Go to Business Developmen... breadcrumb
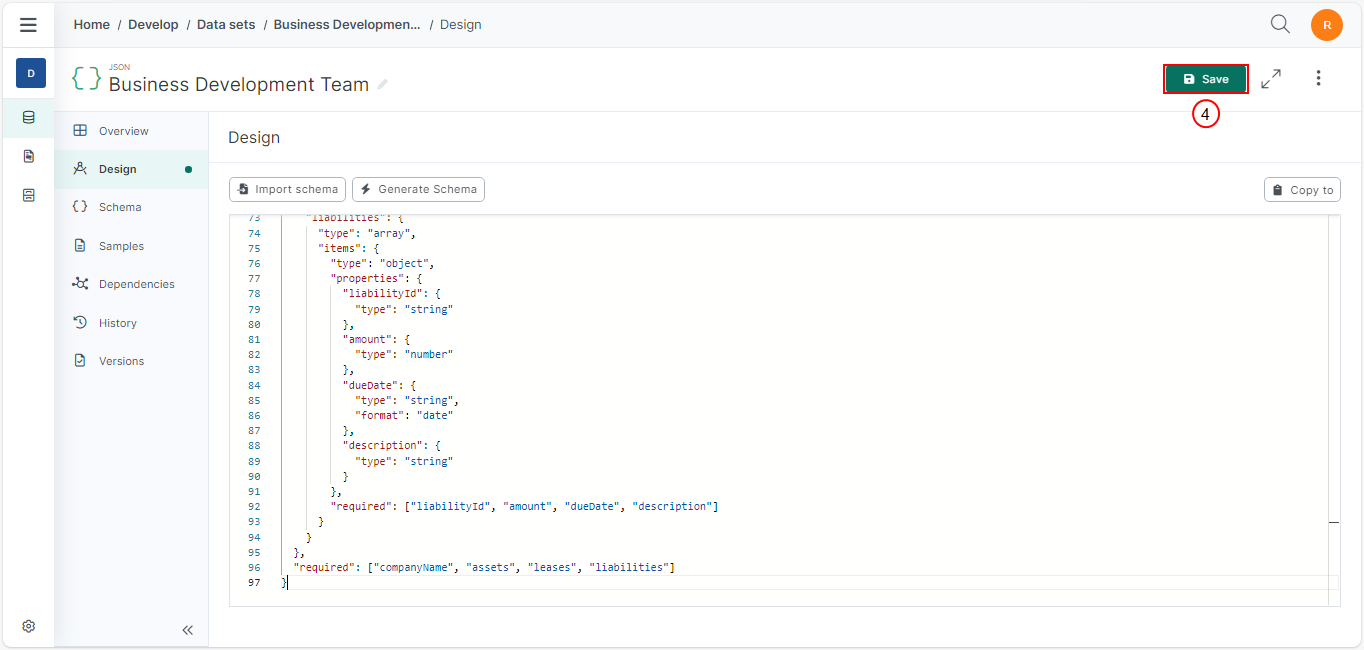This screenshot has width=1364, height=650. tap(347, 24)
